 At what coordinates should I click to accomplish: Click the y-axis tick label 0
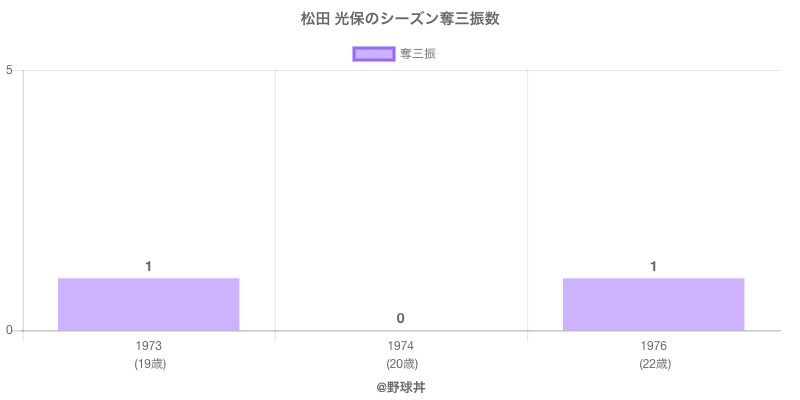(9, 331)
